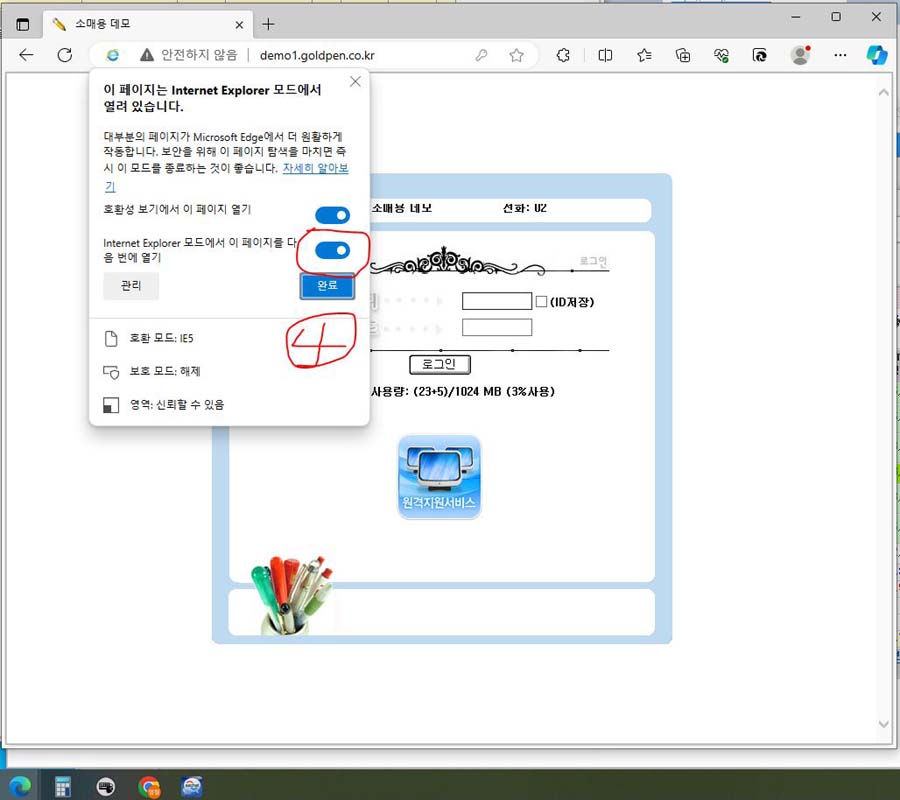Click the not-secure warning triangle icon
Viewport: 900px width, 800px height.
click(147, 55)
